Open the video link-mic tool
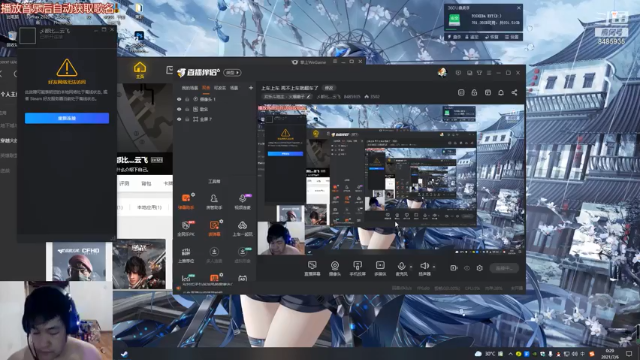 [x=242, y=201]
